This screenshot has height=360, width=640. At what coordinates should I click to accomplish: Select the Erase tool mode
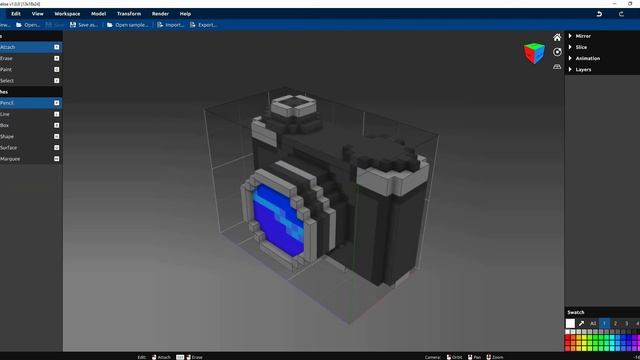[31, 58]
